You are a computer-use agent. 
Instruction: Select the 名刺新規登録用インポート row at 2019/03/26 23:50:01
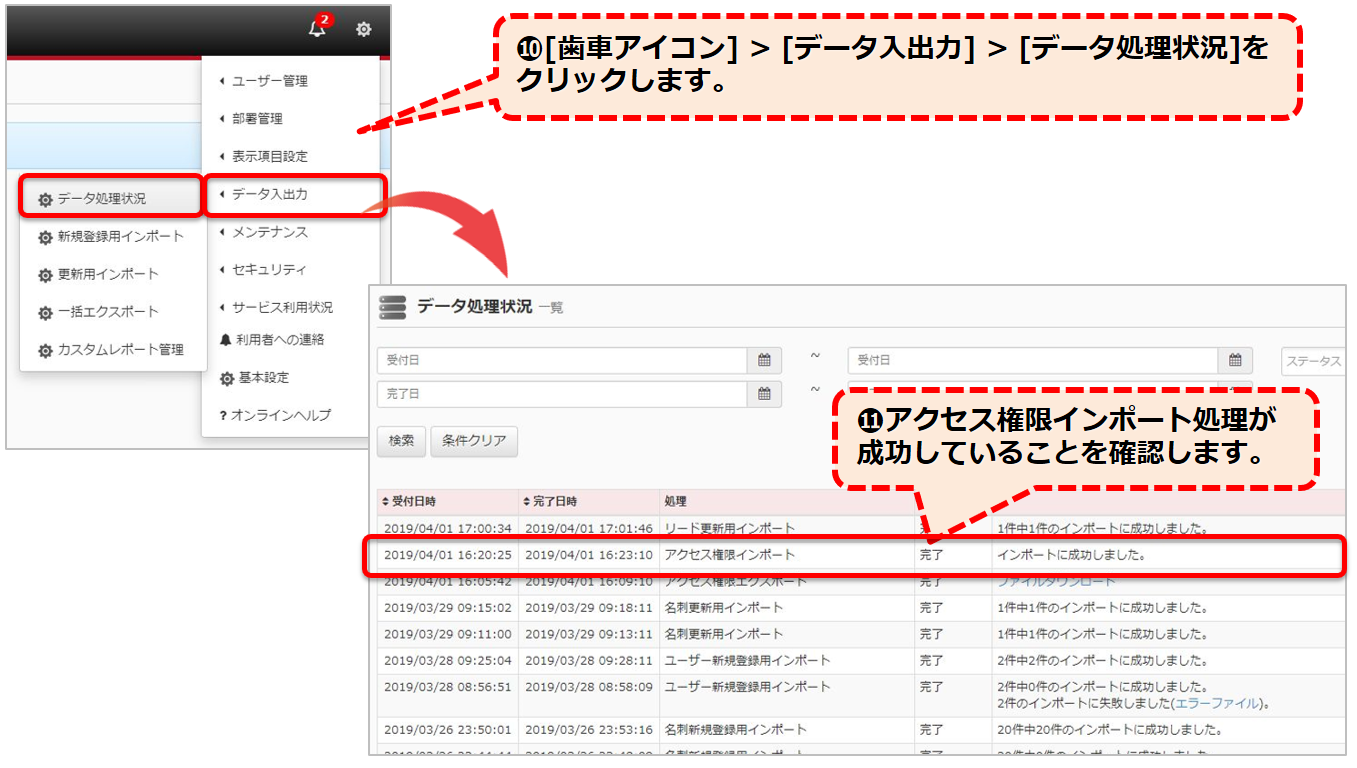tap(735, 731)
